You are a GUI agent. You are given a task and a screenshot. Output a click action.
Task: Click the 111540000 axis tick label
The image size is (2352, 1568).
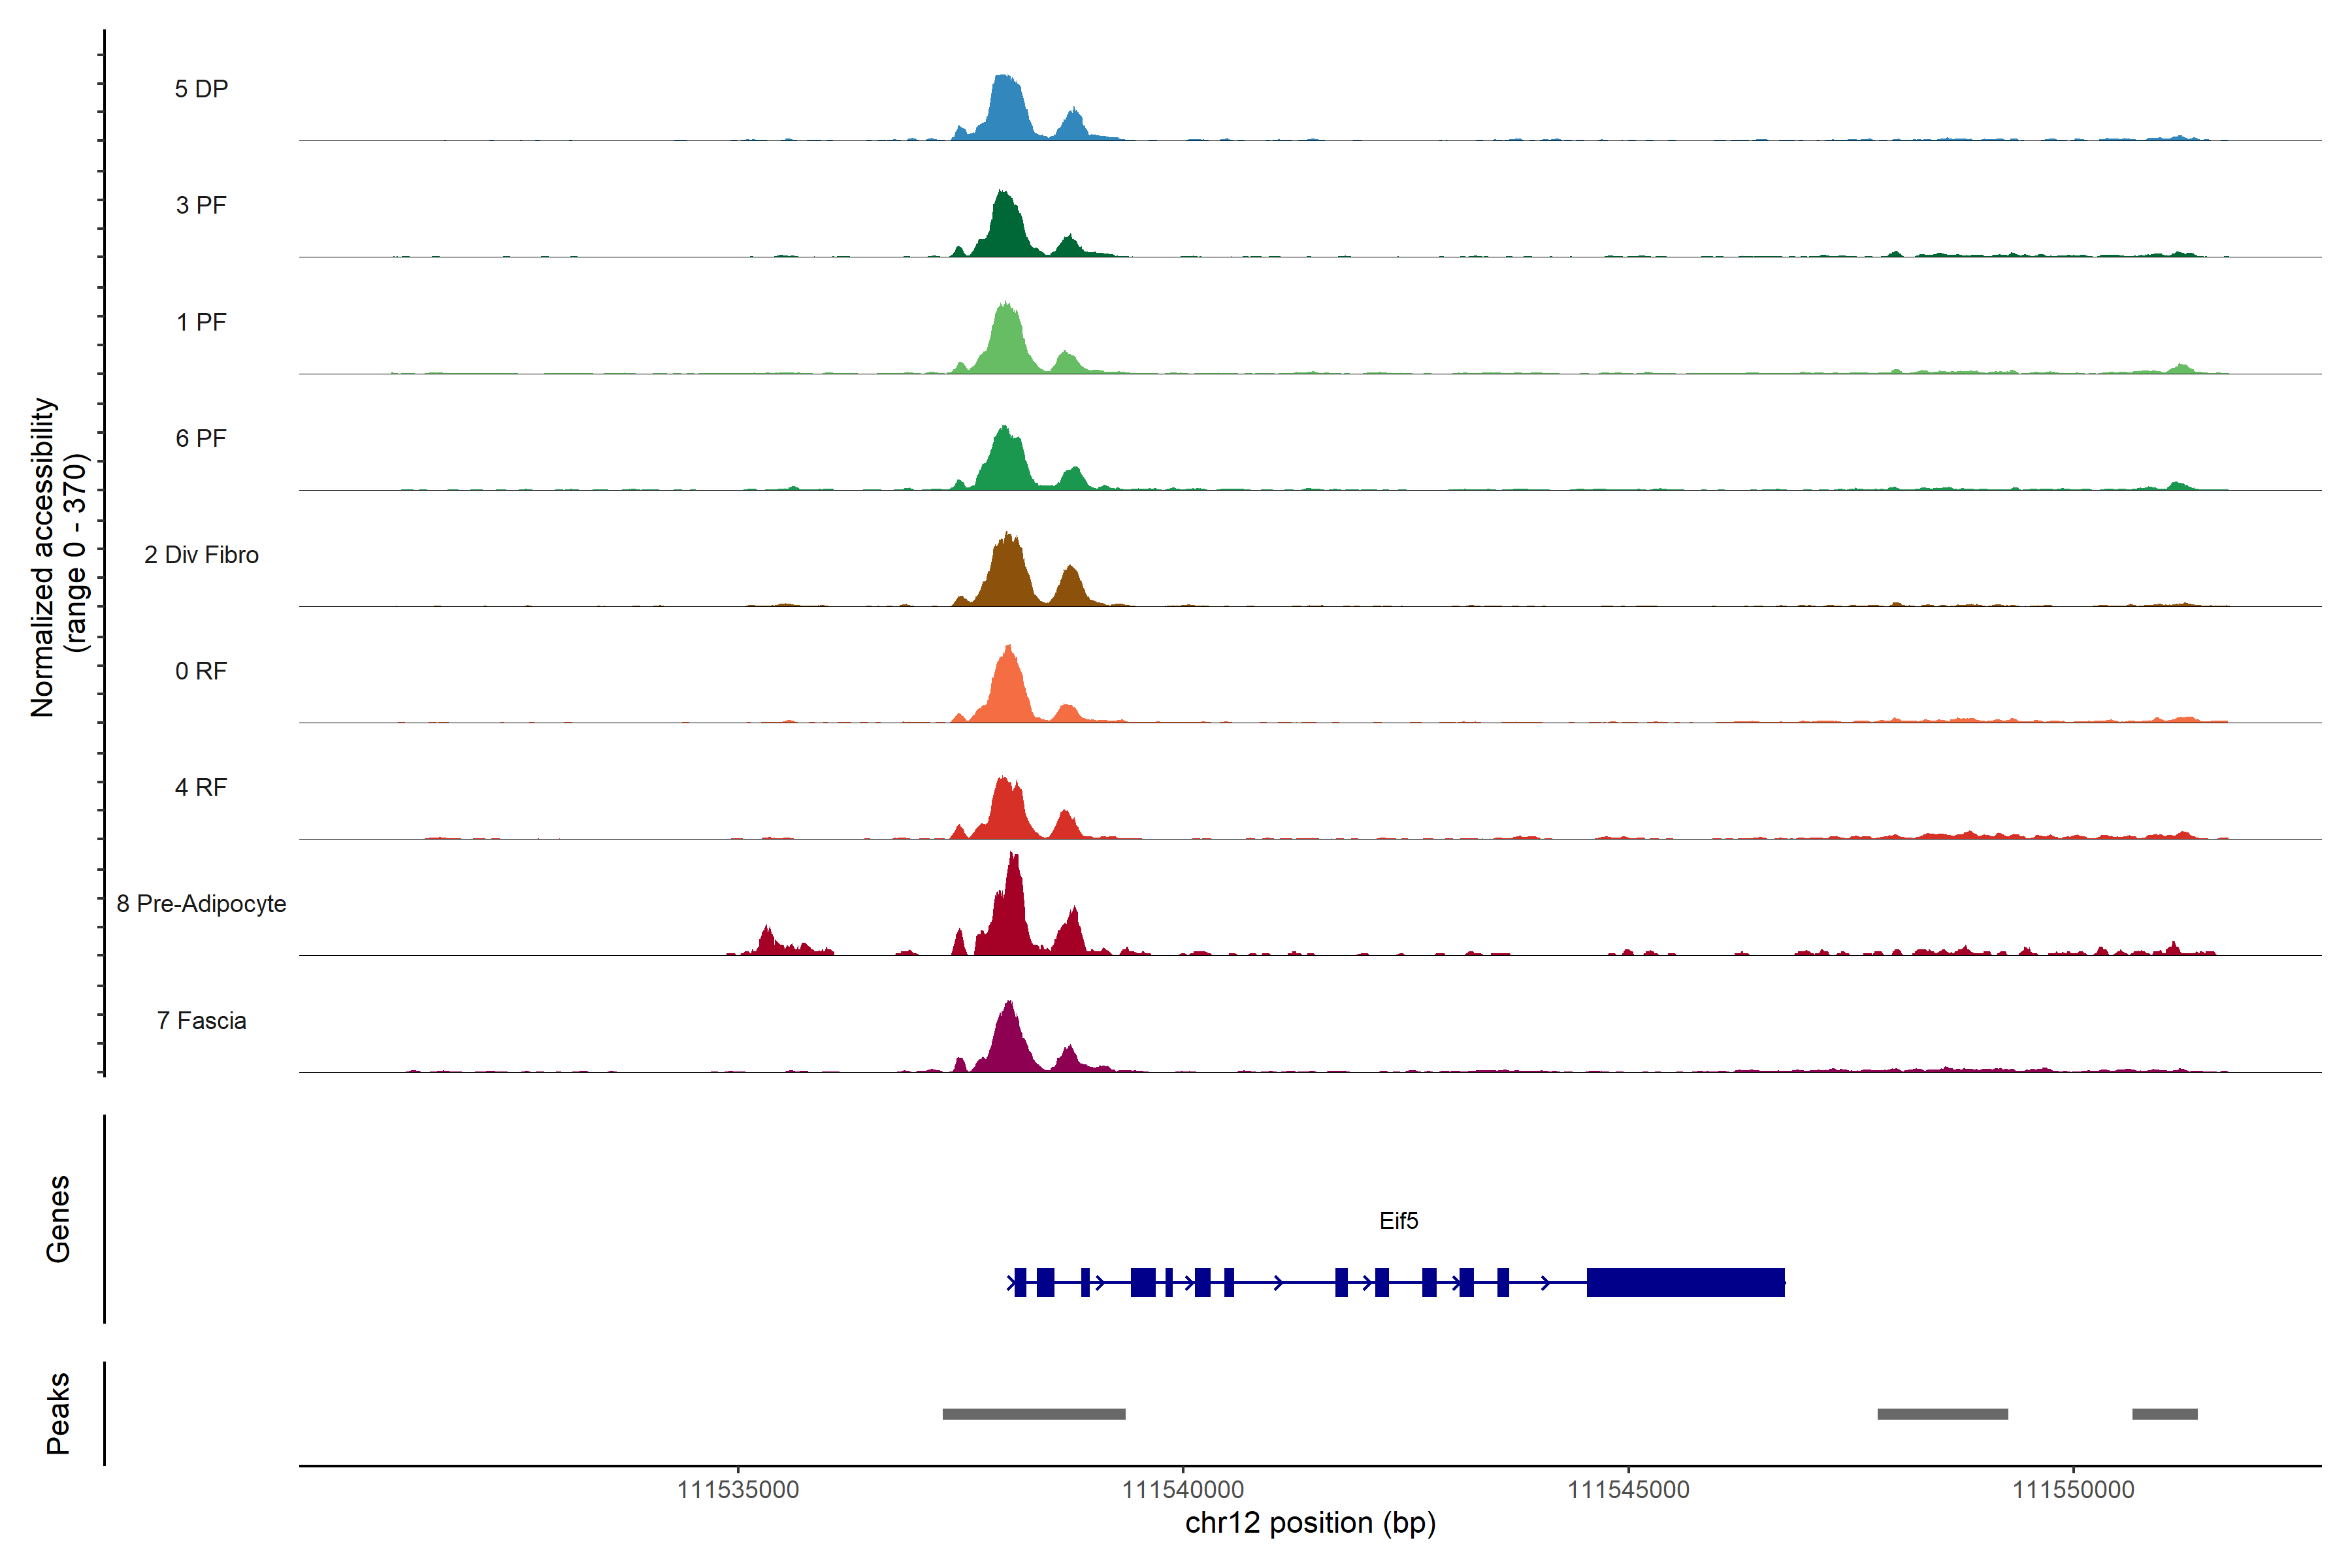[x=1183, y=1490]
